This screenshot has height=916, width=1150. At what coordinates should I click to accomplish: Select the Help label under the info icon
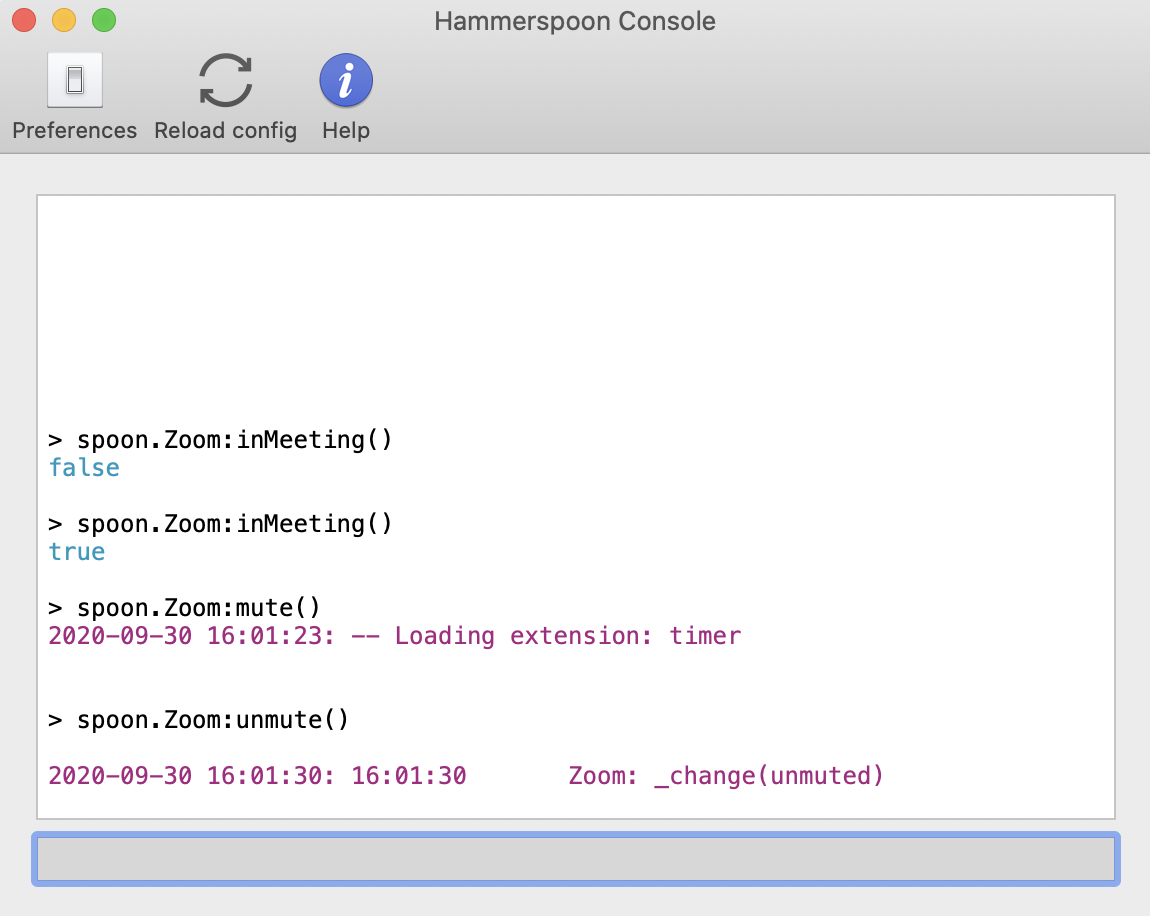[x=346, y=131]
